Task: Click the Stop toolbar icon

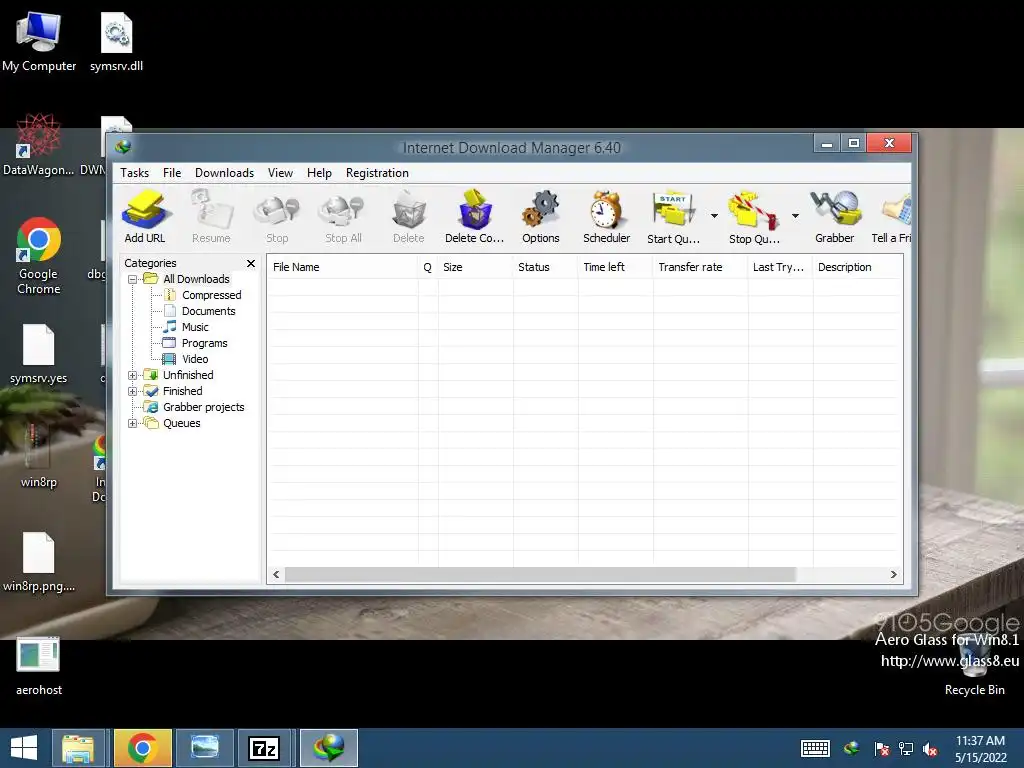Action: coord(277,216)
